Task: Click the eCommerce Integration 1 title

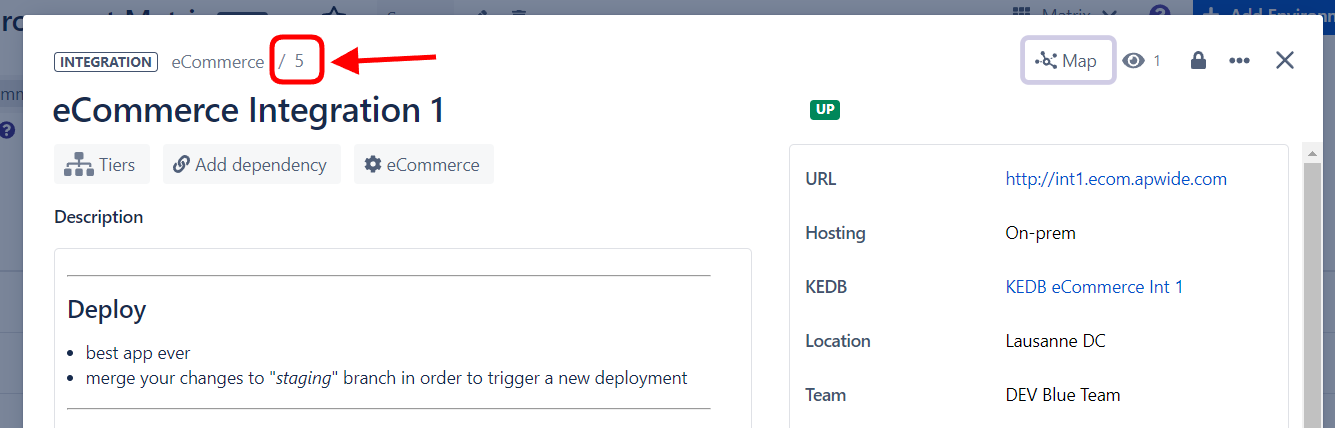Action: [248, 110]
